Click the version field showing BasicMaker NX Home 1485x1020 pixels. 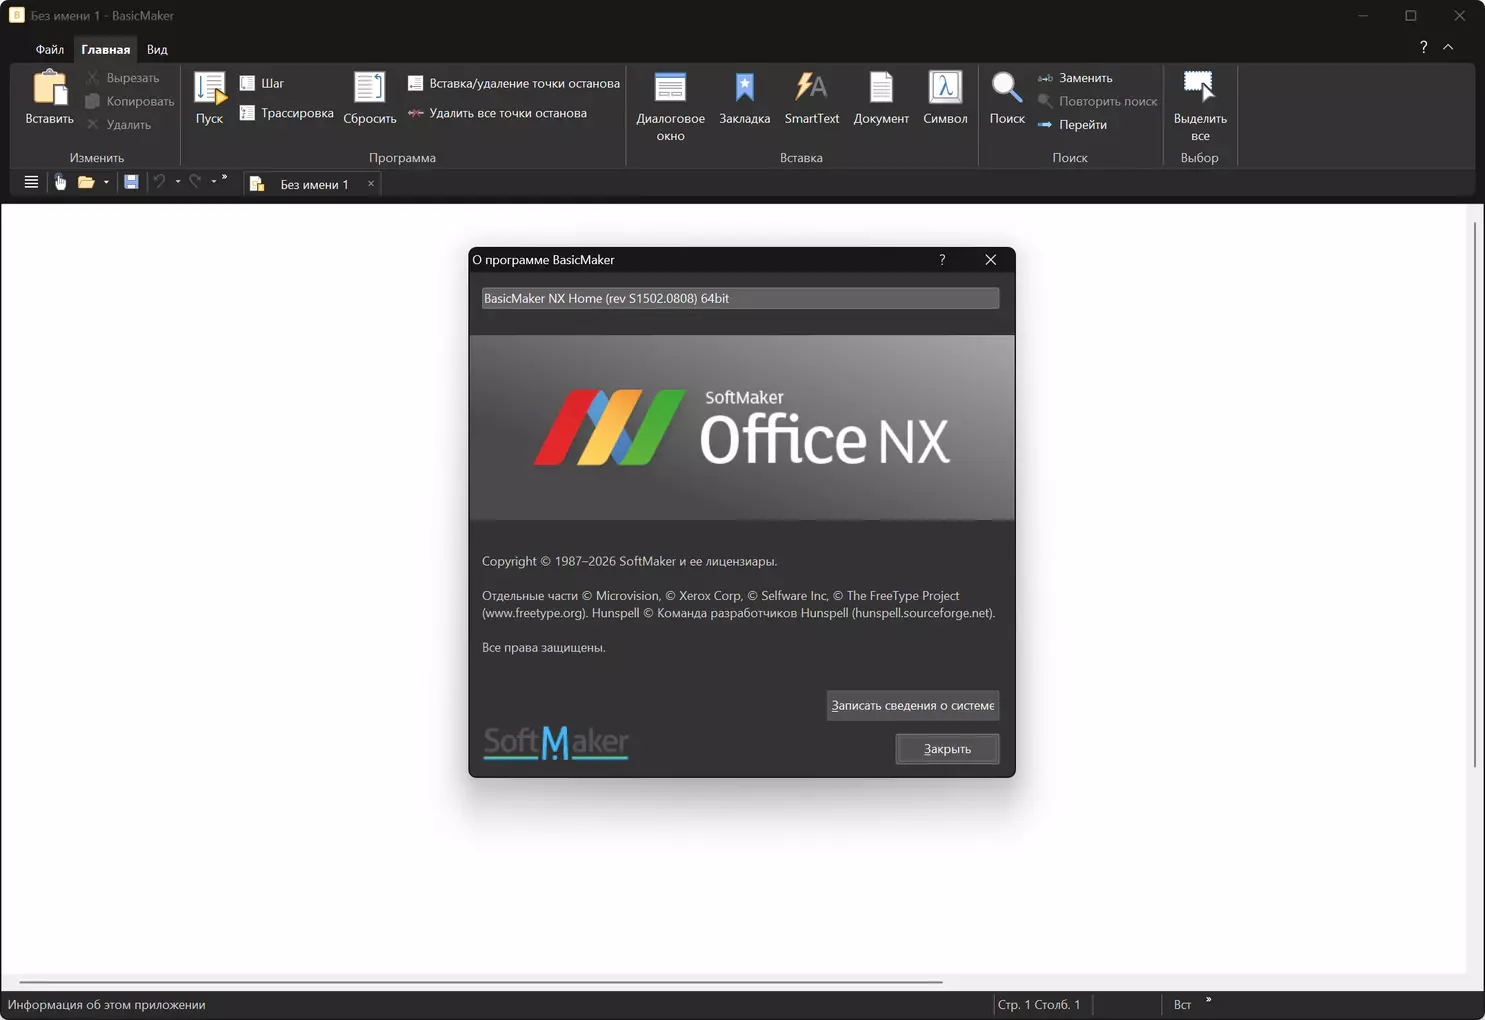click(x=740, y=298)
